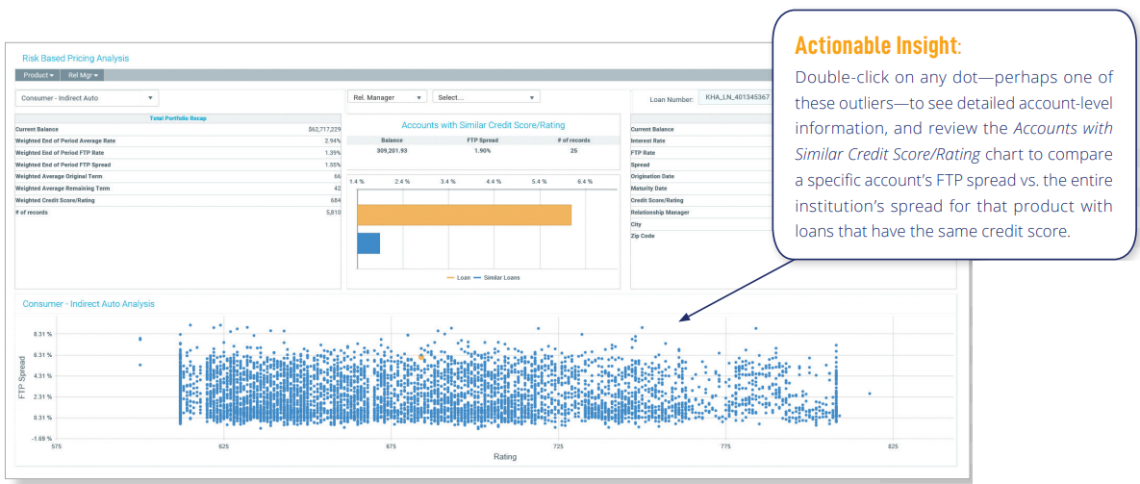1140x484 pixels.
Task: Open the Product menu in the toolbar
Action: (38, 75)
